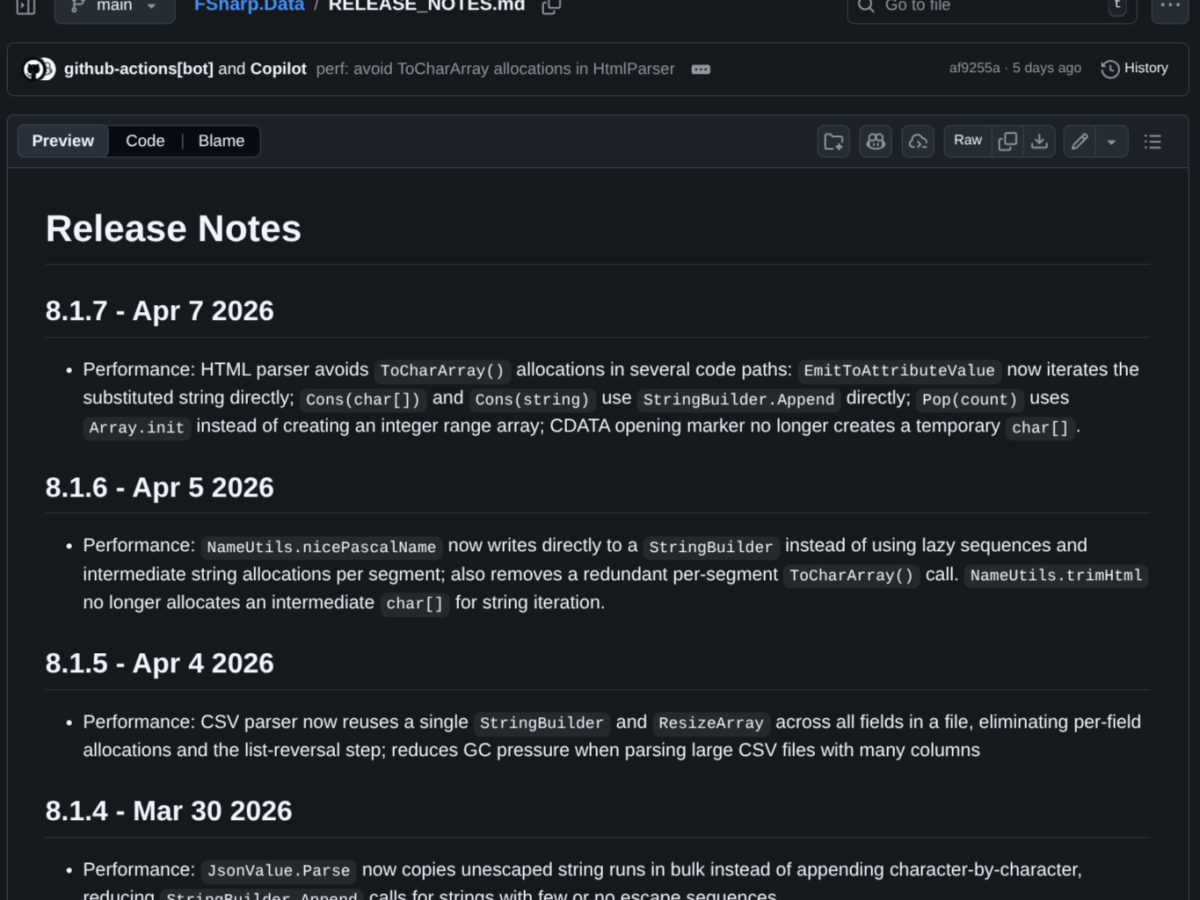Open in codespace via the cloud icon
The height and width of the screenshot is (900, 1200).
tap(917, 141)
